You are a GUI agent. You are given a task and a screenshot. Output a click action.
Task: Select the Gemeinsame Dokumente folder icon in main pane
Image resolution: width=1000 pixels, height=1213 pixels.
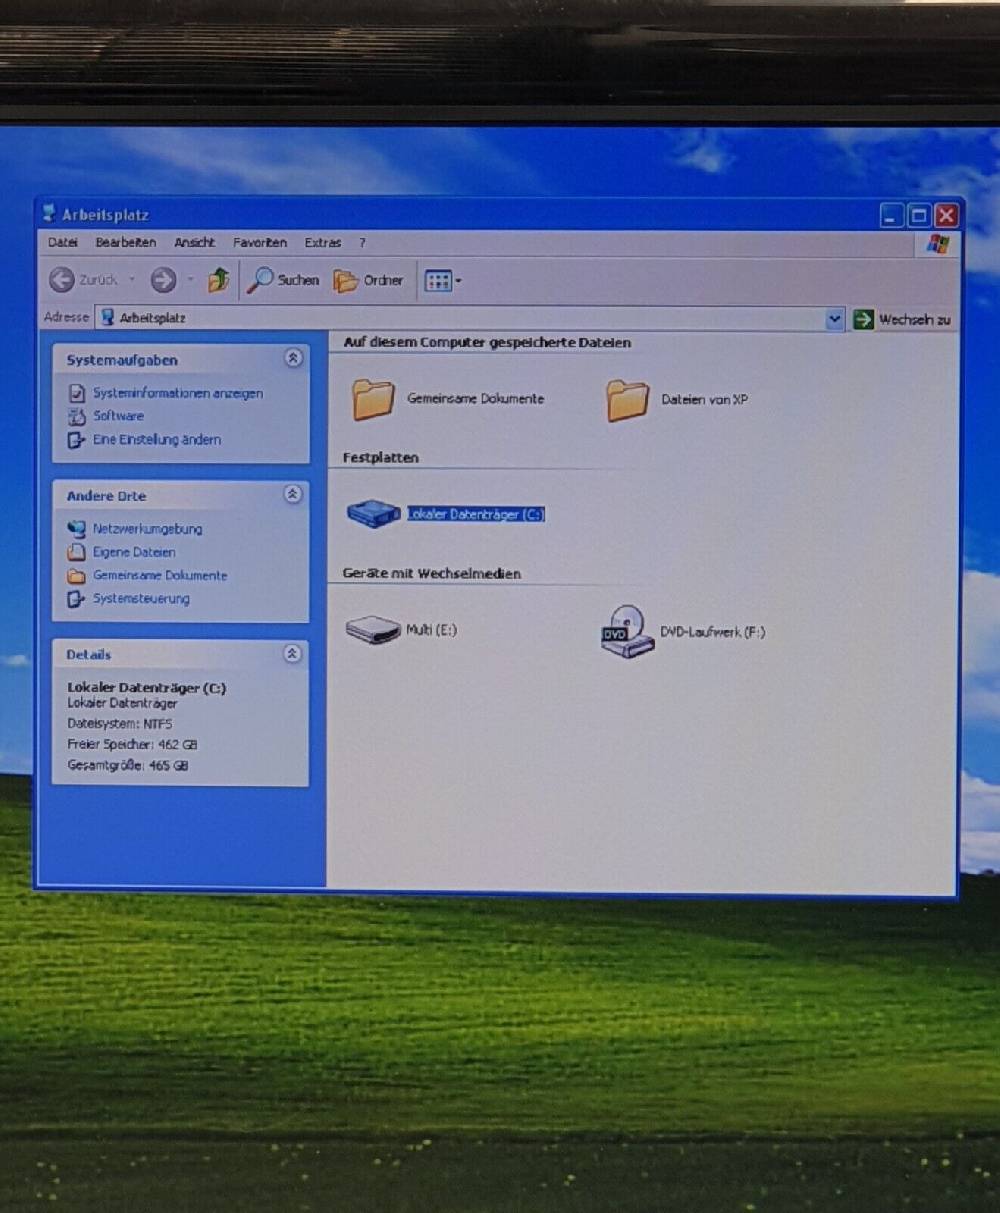coord(373,399)
